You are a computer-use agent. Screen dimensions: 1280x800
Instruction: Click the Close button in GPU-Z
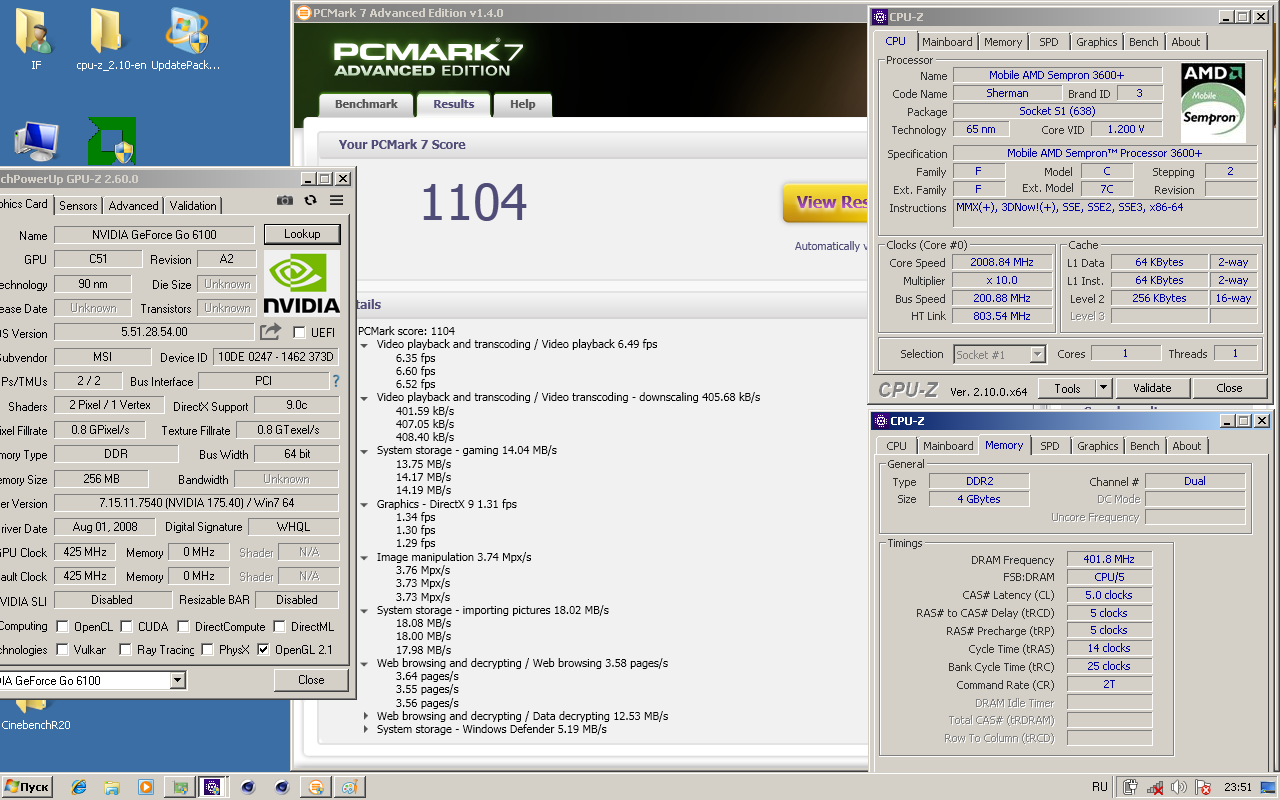311,680
